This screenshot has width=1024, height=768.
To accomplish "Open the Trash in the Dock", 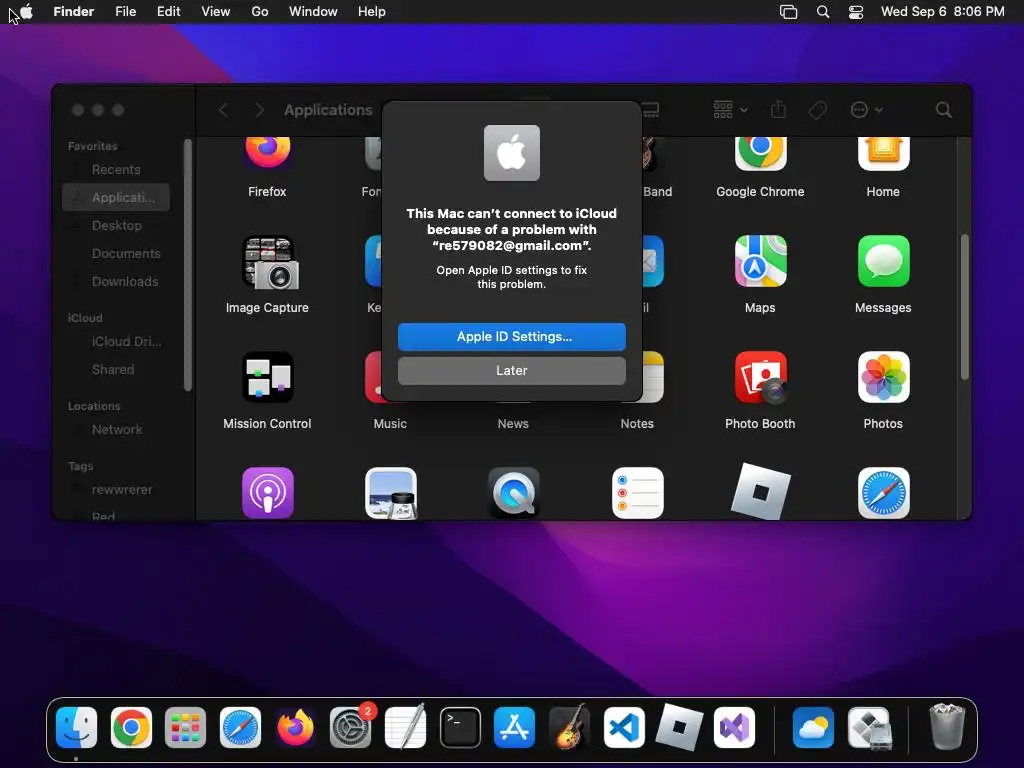I will pos(946,726).
